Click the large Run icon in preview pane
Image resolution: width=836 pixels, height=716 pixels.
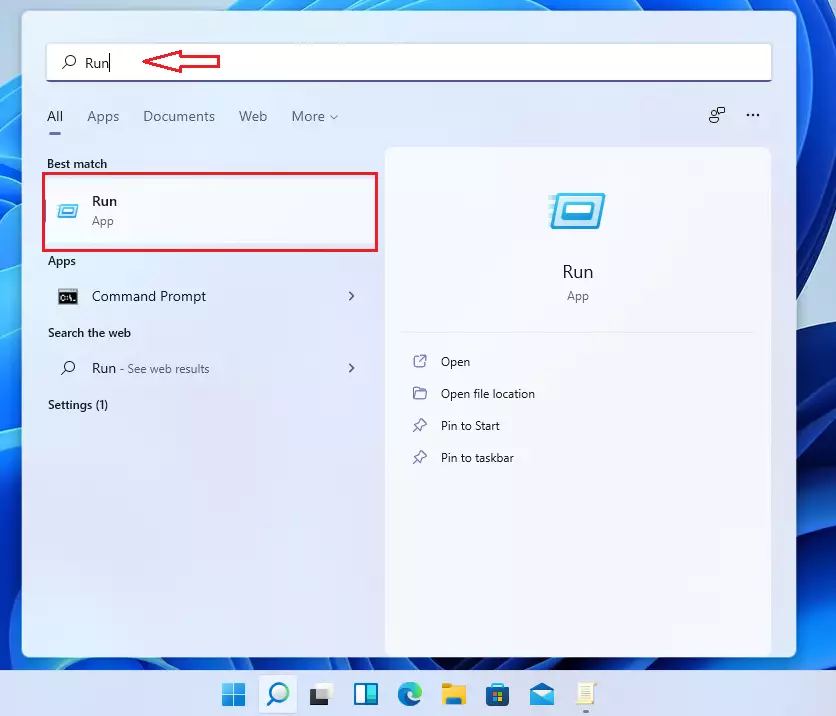coord(577,211)
